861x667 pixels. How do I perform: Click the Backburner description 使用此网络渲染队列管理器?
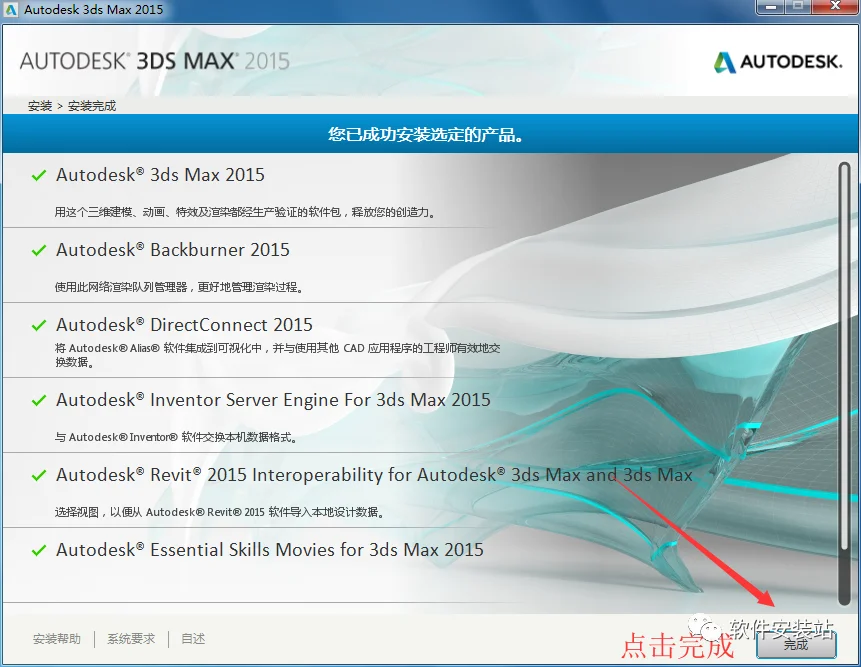179,287
